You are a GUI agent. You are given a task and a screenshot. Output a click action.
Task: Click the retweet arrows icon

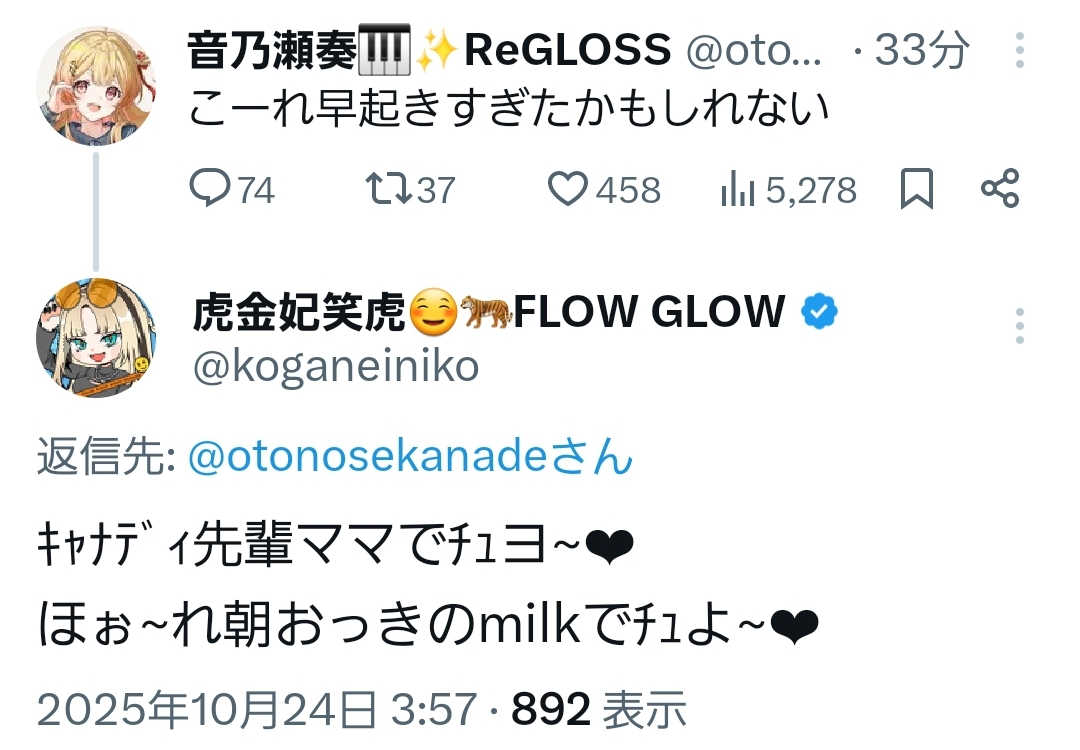[x=385, y=188]
